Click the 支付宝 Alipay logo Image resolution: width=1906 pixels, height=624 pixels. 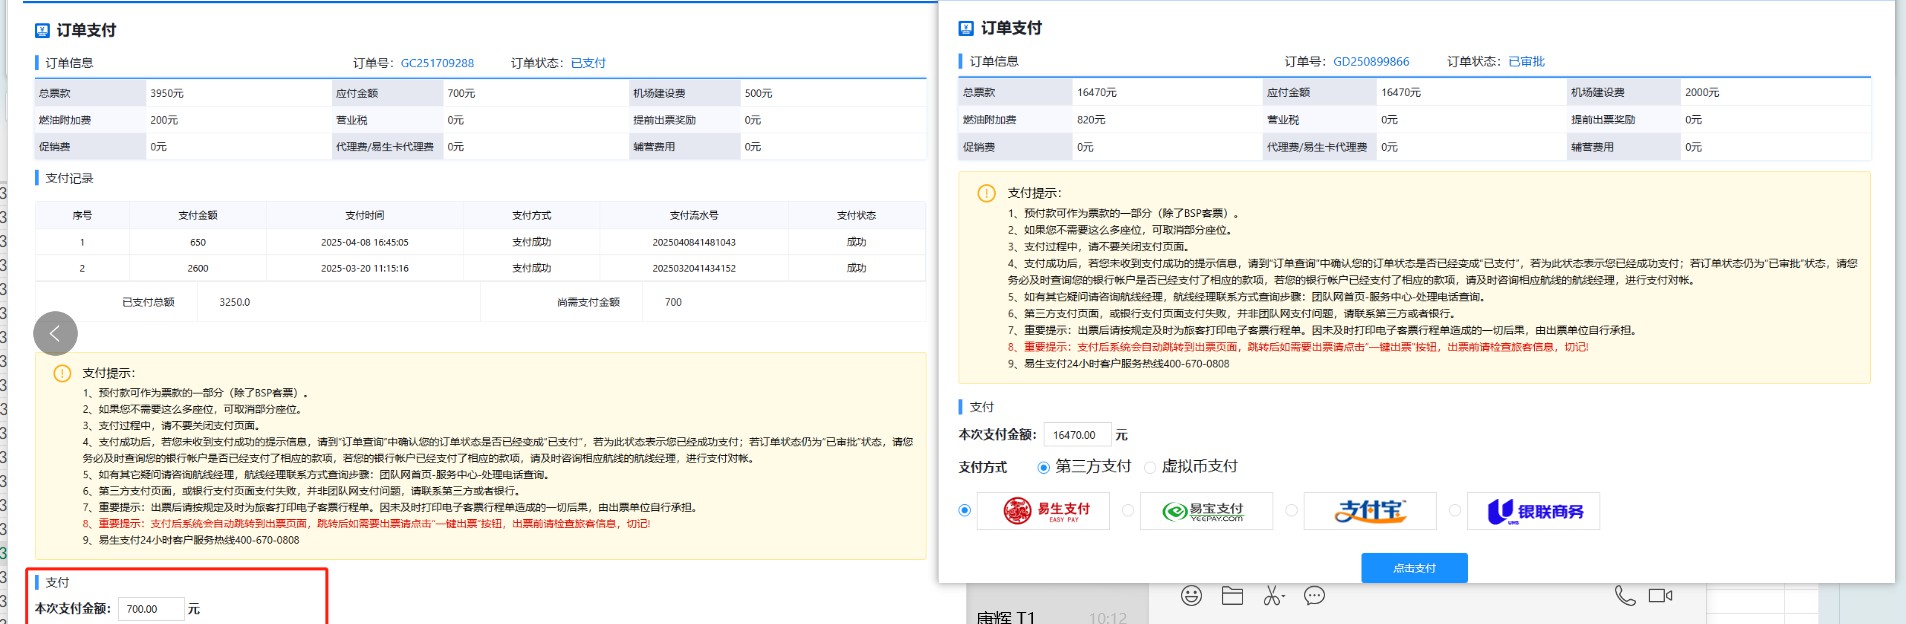(x=1369, y=511)
